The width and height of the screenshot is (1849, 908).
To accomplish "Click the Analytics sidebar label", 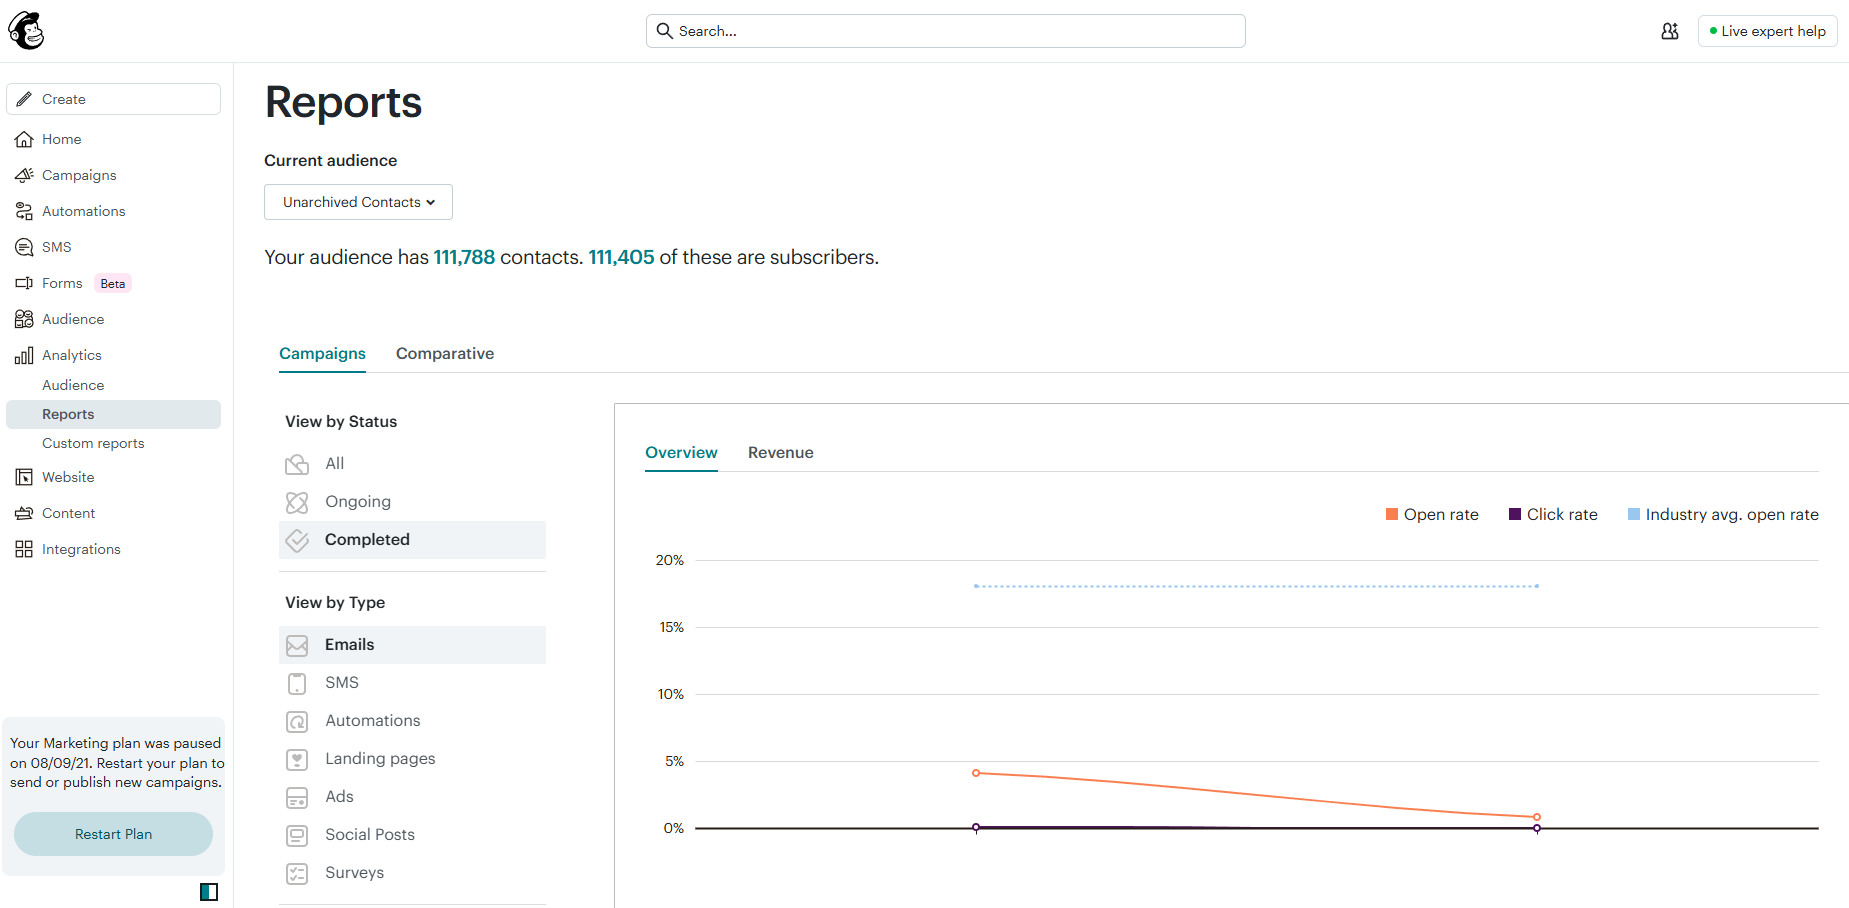I will [x=72, y=355].
